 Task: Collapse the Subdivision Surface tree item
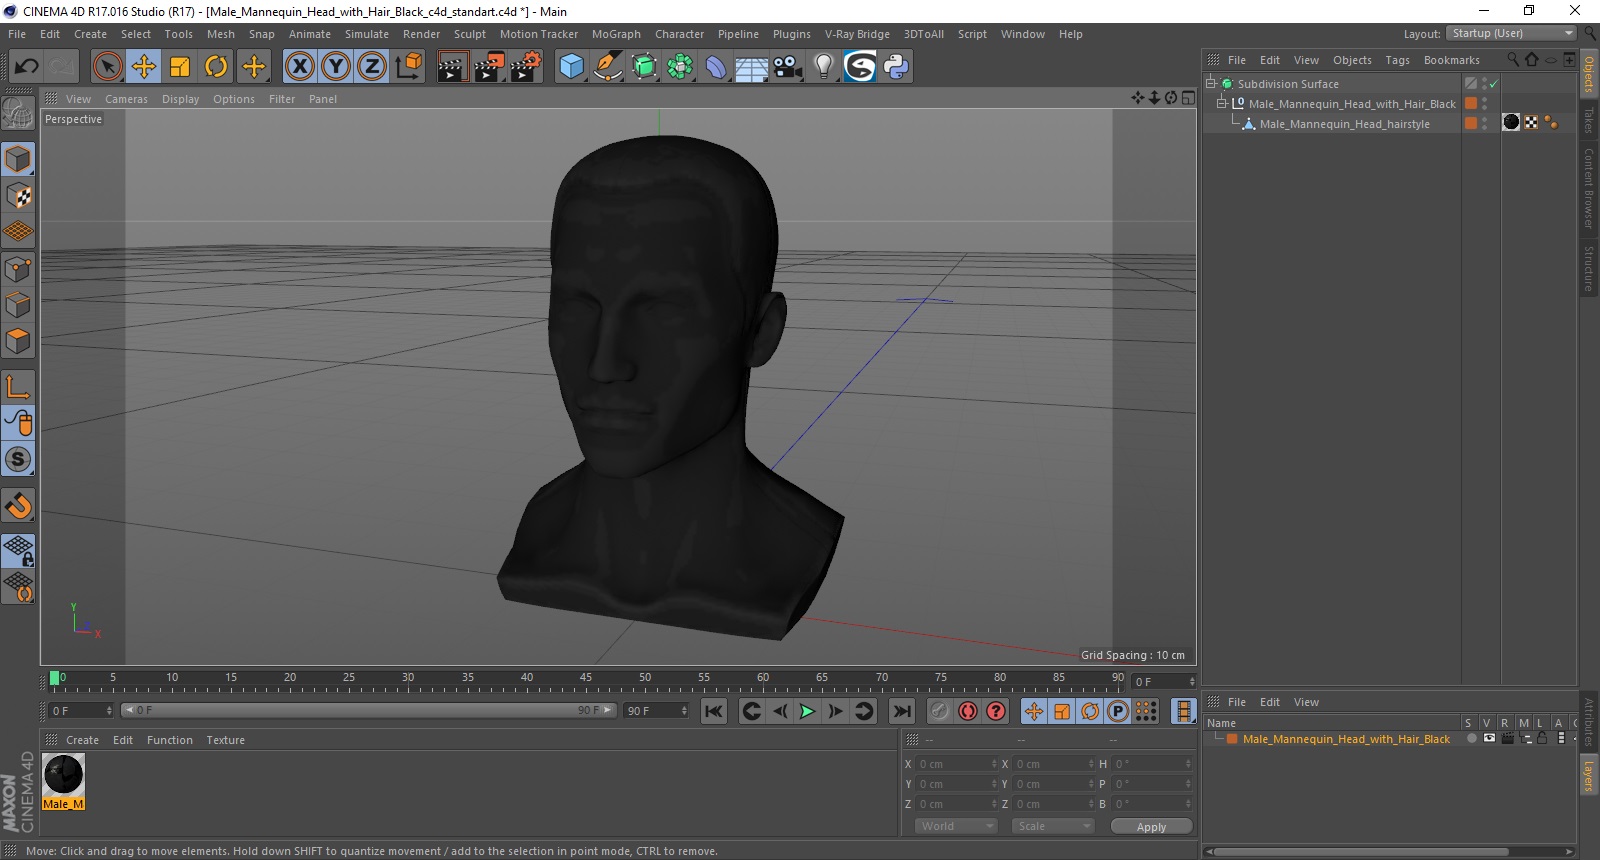pyautogui.click(x=1210, y=84)
